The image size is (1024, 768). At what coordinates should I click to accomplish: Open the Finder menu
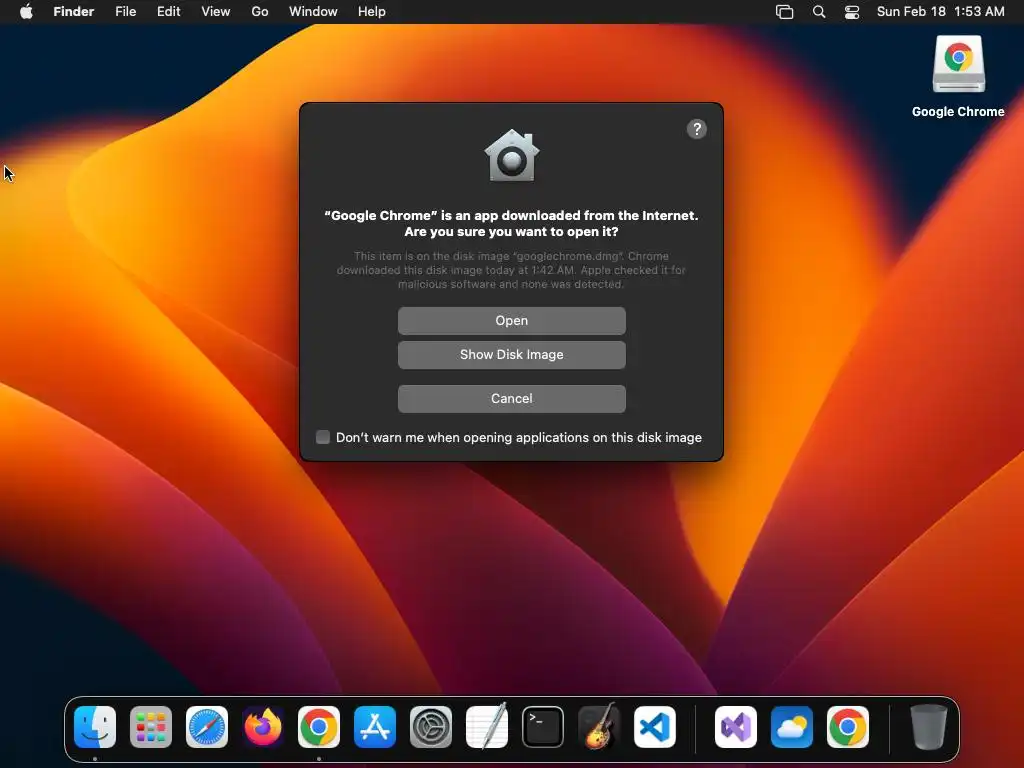pos(74,12)
